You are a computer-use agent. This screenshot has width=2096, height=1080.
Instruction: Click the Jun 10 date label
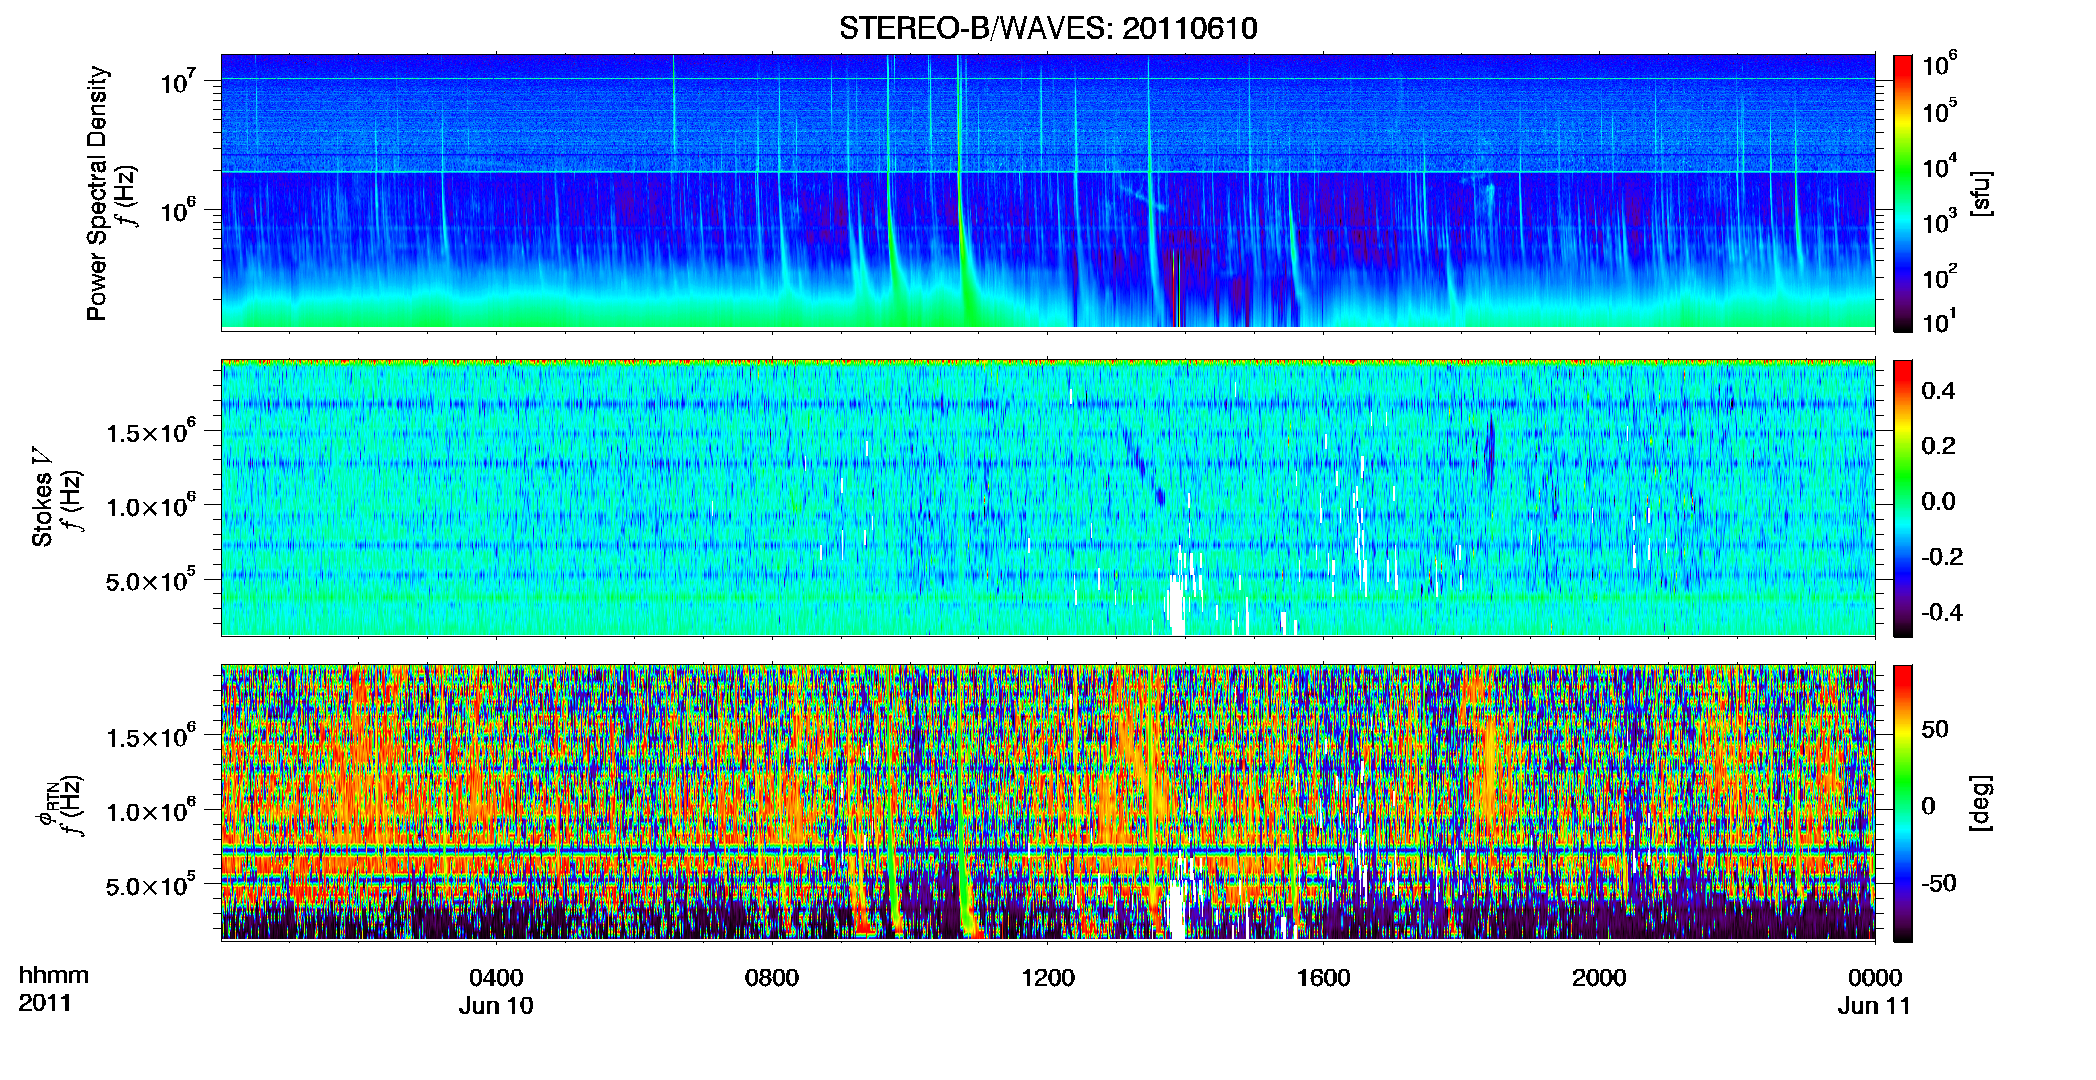tap(496, 1005)
